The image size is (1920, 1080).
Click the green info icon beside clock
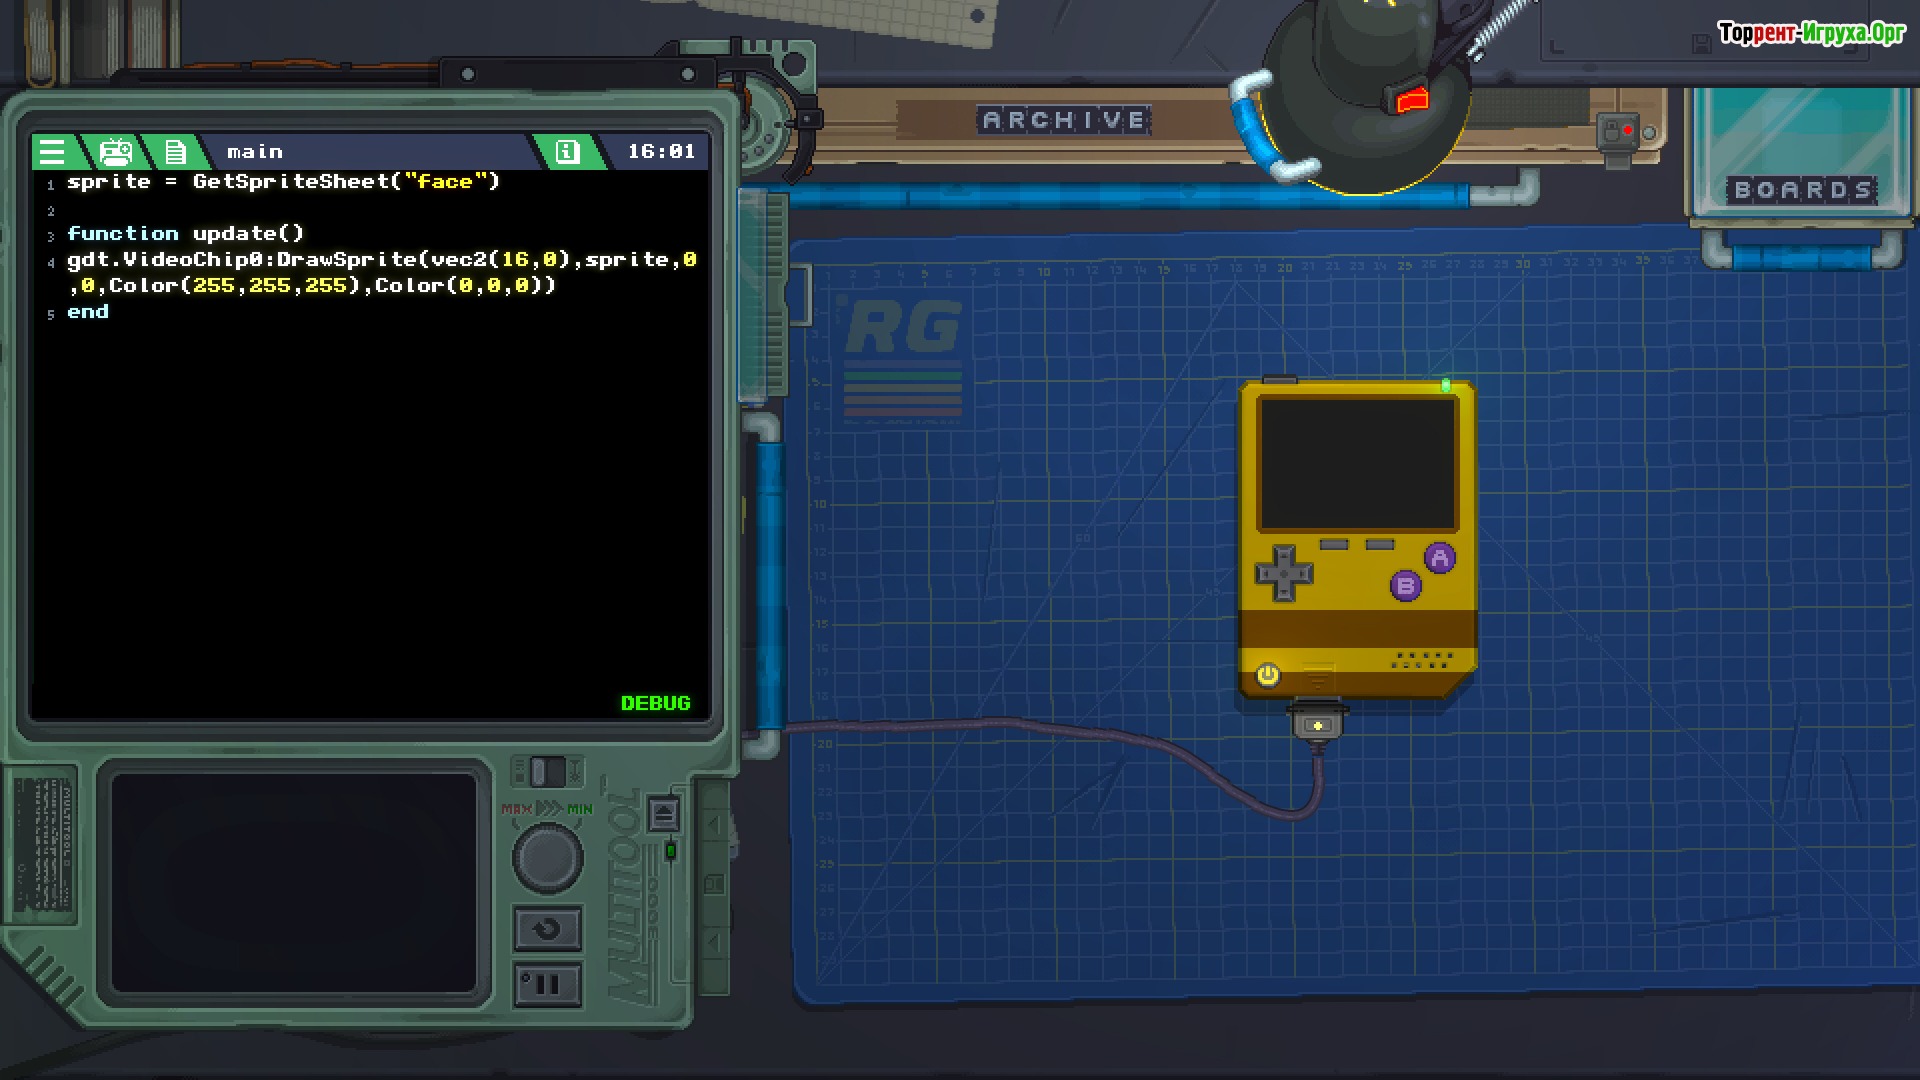[x=567, y=152]
